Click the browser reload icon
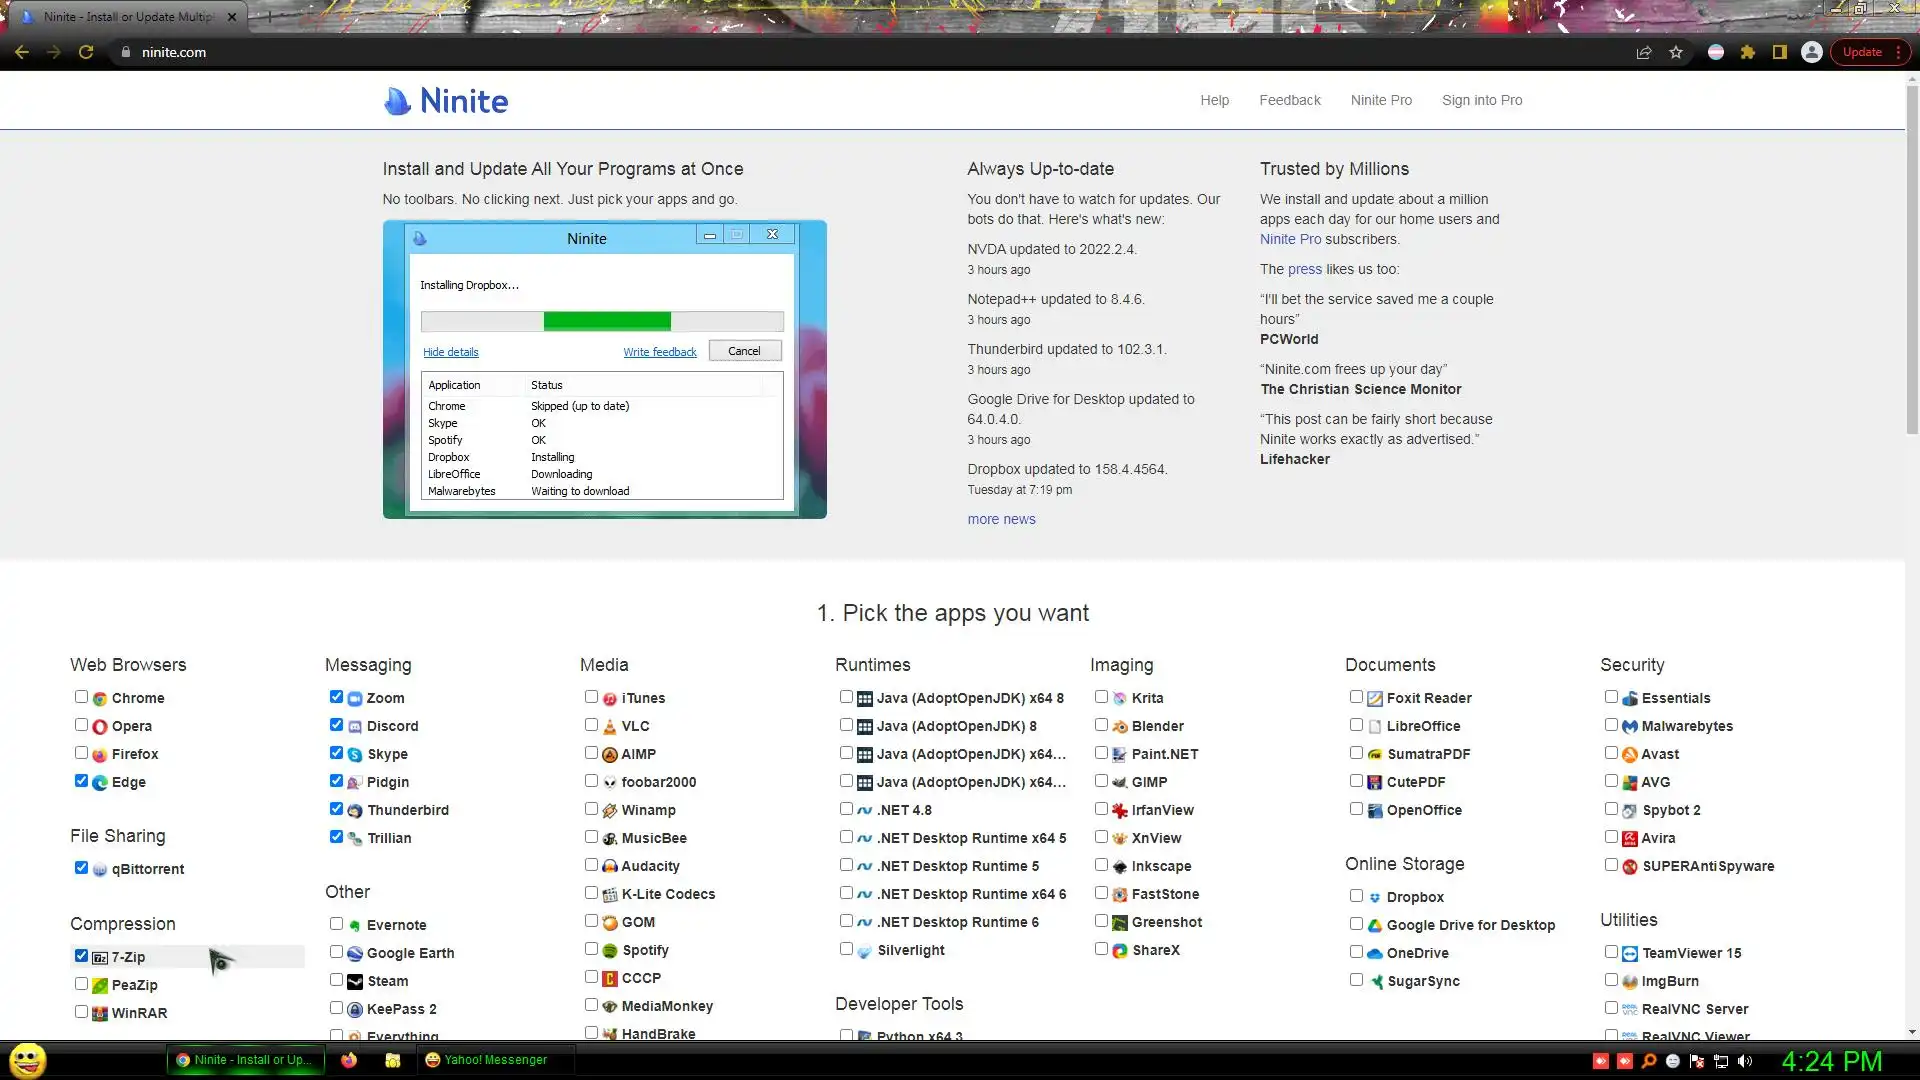1920x1080 pixels. [x=86, y=52]
